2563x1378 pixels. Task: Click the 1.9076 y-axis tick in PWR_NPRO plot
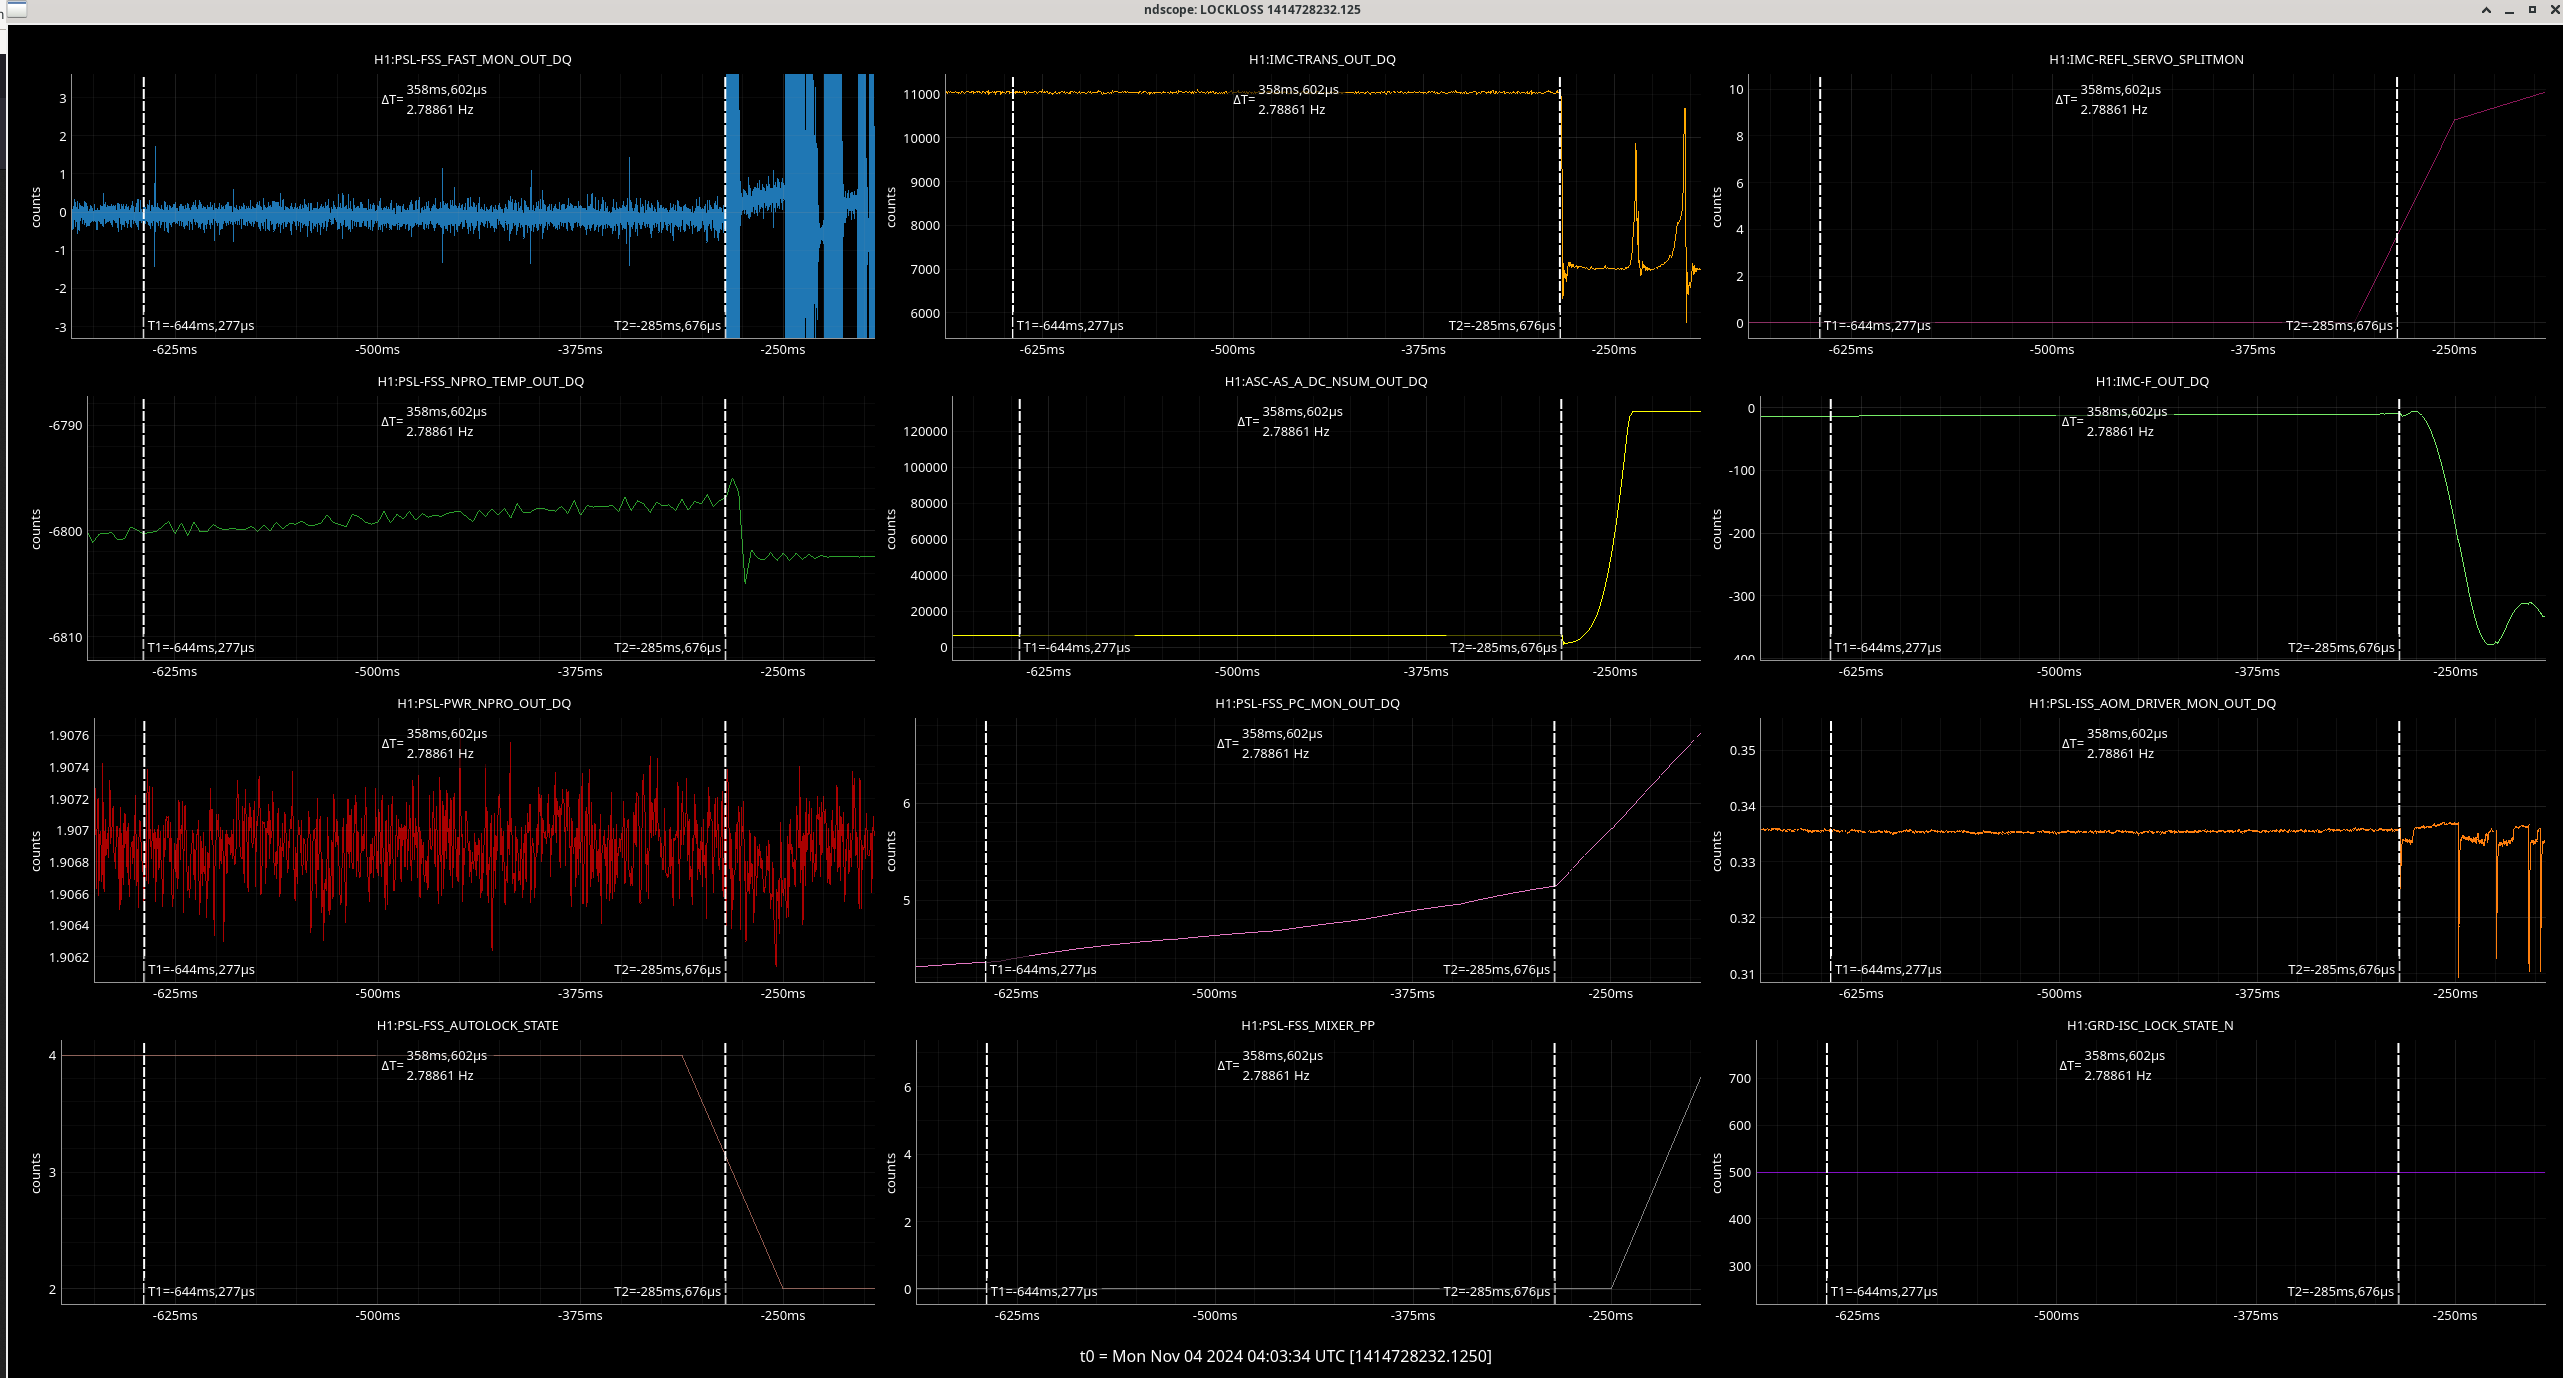click(x=69, y=736)
